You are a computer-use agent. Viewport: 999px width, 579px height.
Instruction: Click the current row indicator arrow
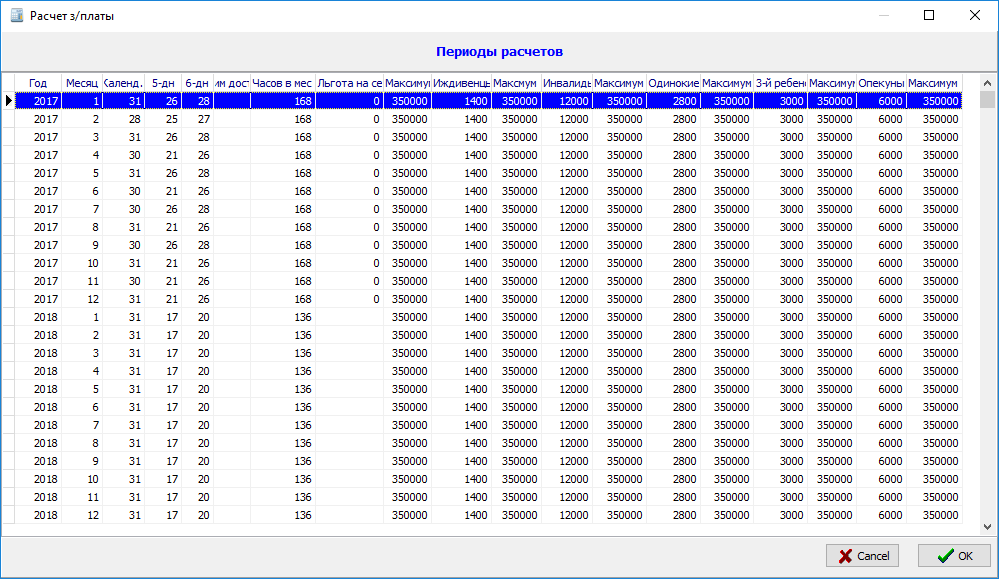[9, 101]
